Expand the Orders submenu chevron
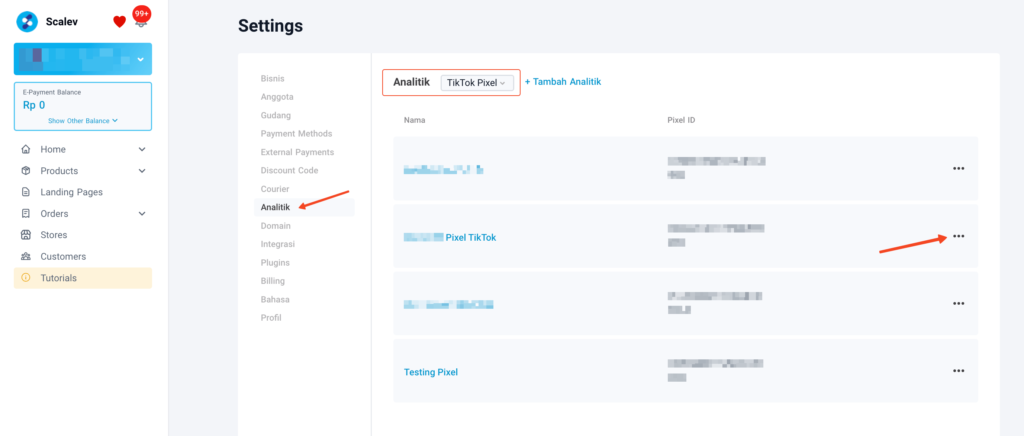The width and height of the screenshot is (1024, 436). click(x=142, y=213)
